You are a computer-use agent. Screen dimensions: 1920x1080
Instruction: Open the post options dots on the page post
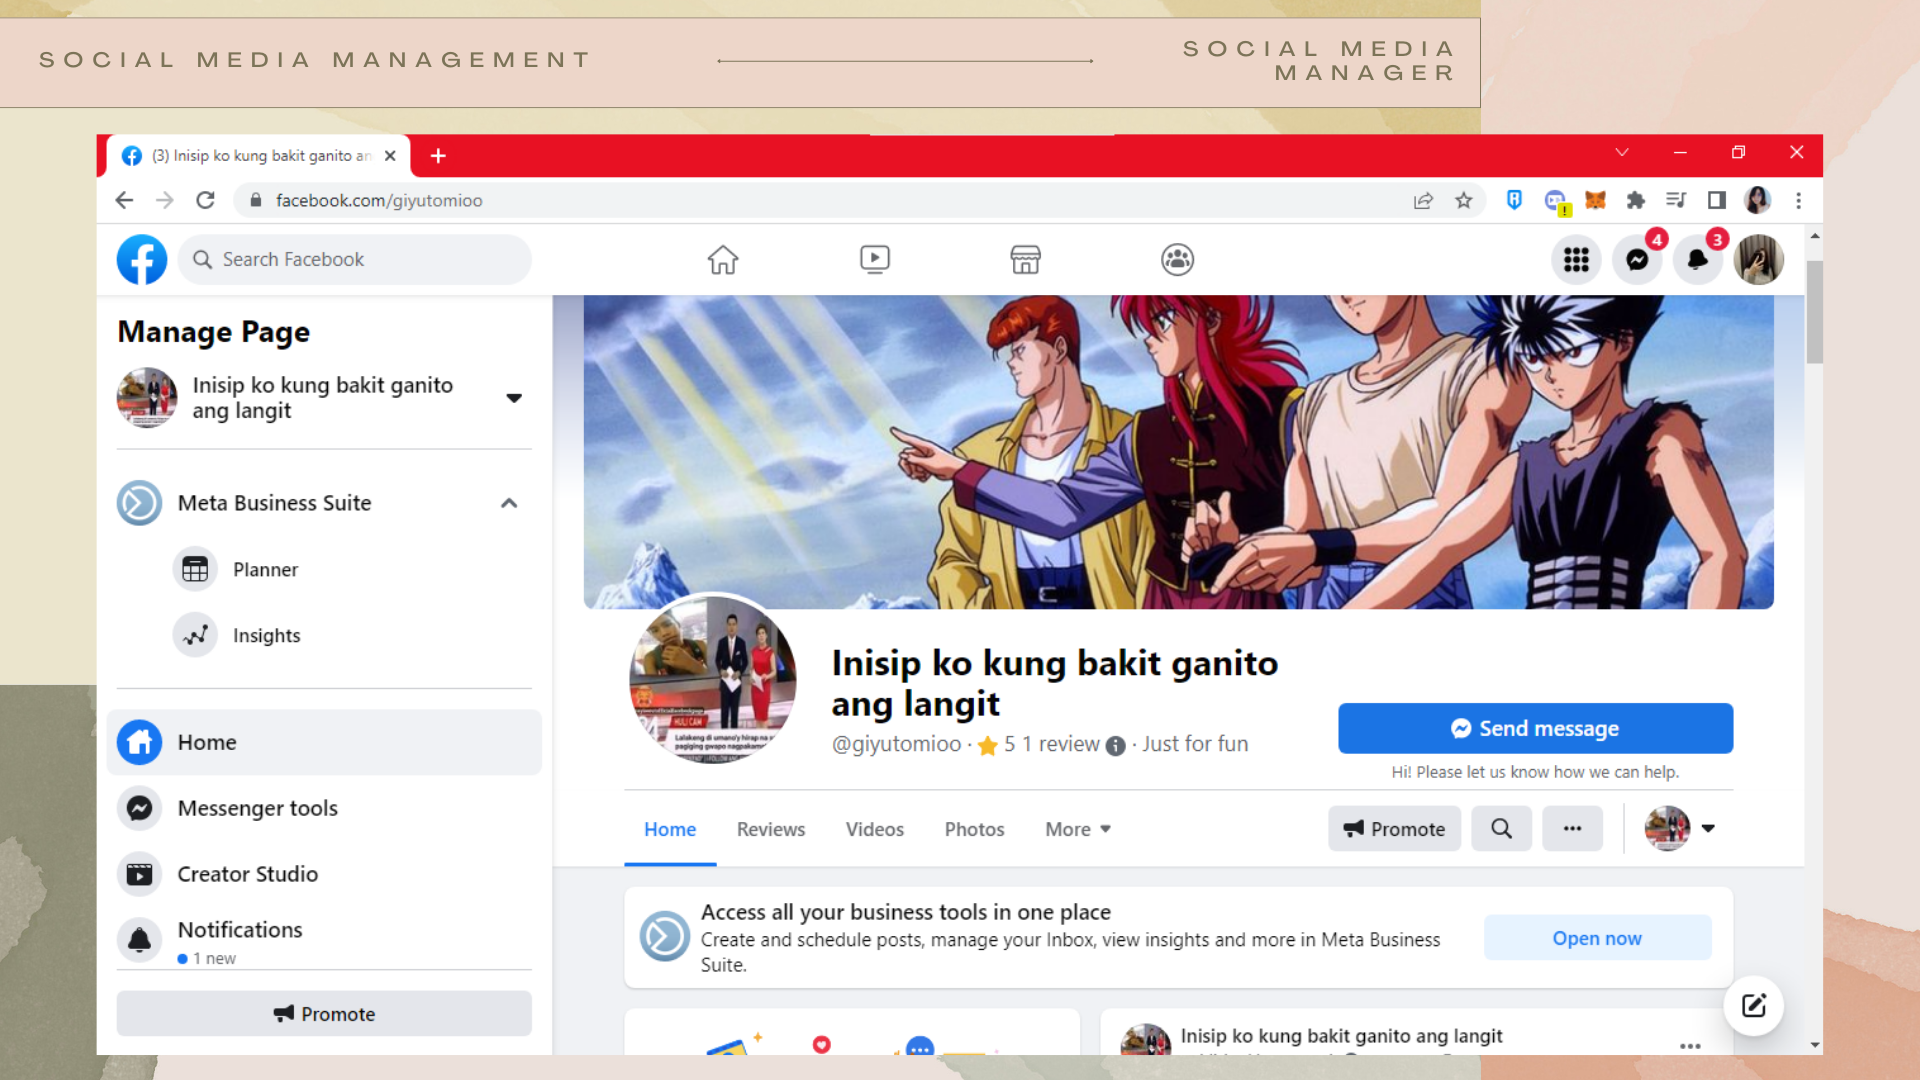point(1690,1045)
